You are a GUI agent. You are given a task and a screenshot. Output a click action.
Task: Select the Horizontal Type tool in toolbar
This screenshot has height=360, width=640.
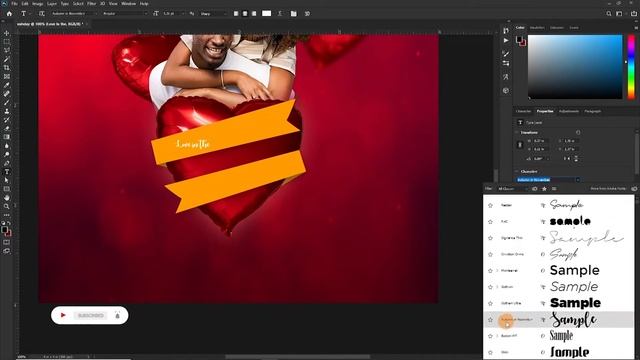tap(7, 172)
